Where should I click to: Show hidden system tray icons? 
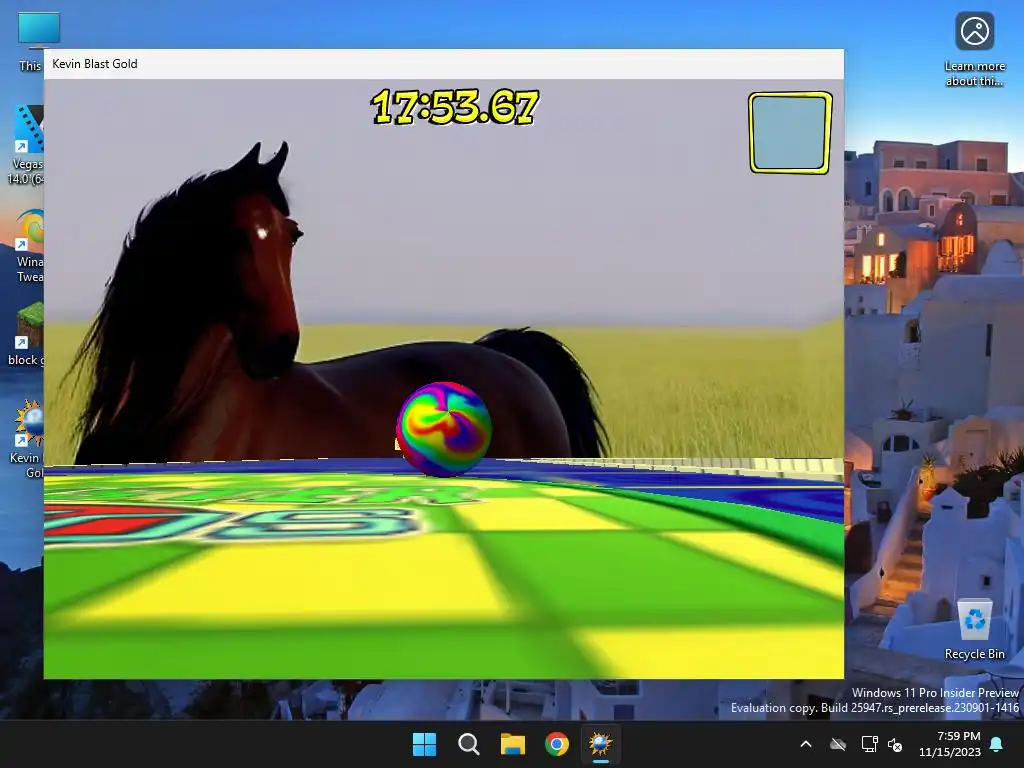806,744
